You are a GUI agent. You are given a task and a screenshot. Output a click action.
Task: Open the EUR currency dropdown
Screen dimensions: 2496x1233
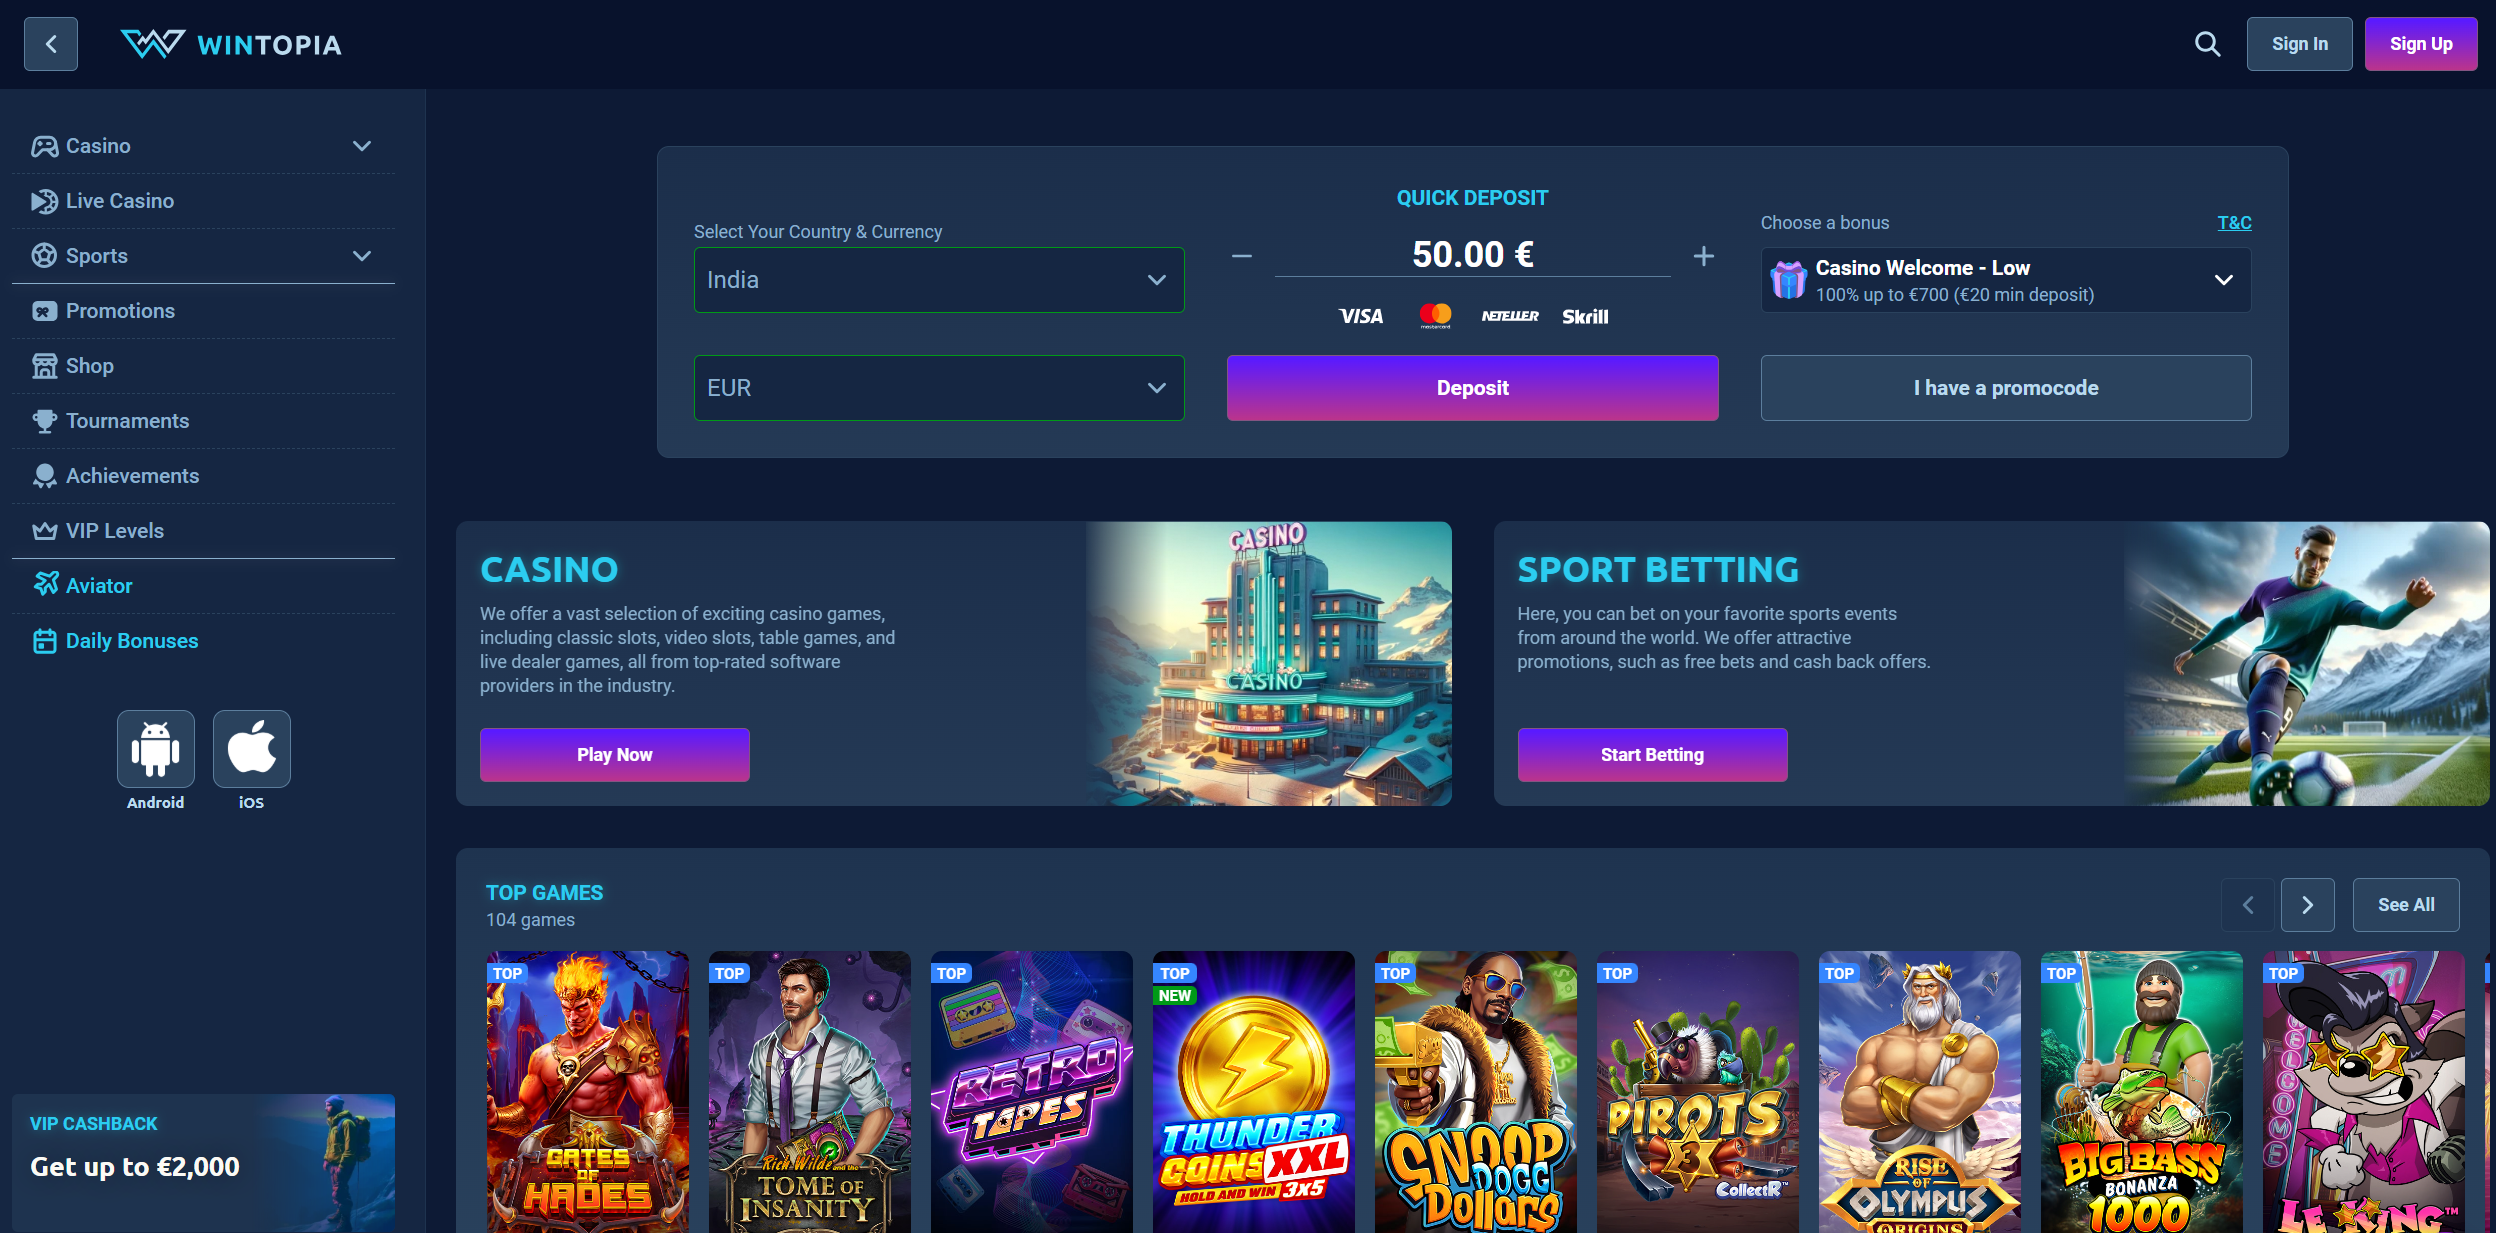tap(939, 388)
